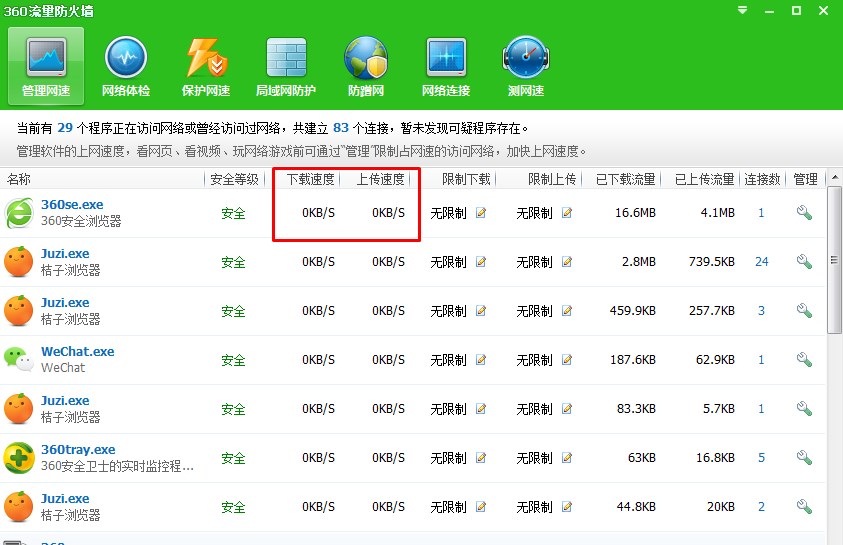The height and width of the screenshot is (545, 843).
Task: Edit upload limit for Juzi.exe 5.7KB row
Action: click(x=567, y=409)
